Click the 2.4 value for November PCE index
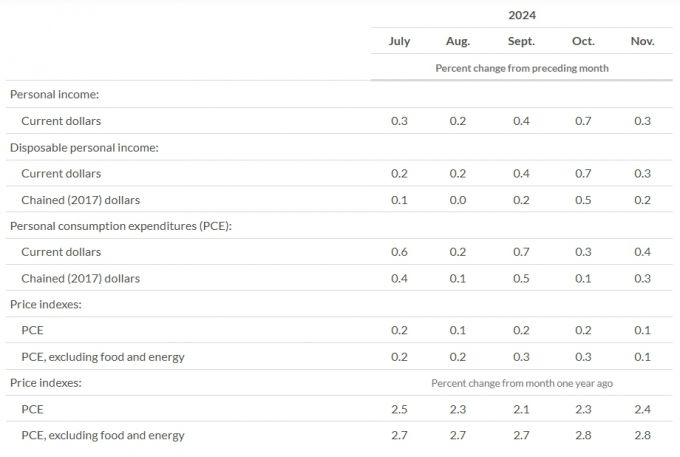The width and height of the screenshot is (680, 457). (643, 409)
